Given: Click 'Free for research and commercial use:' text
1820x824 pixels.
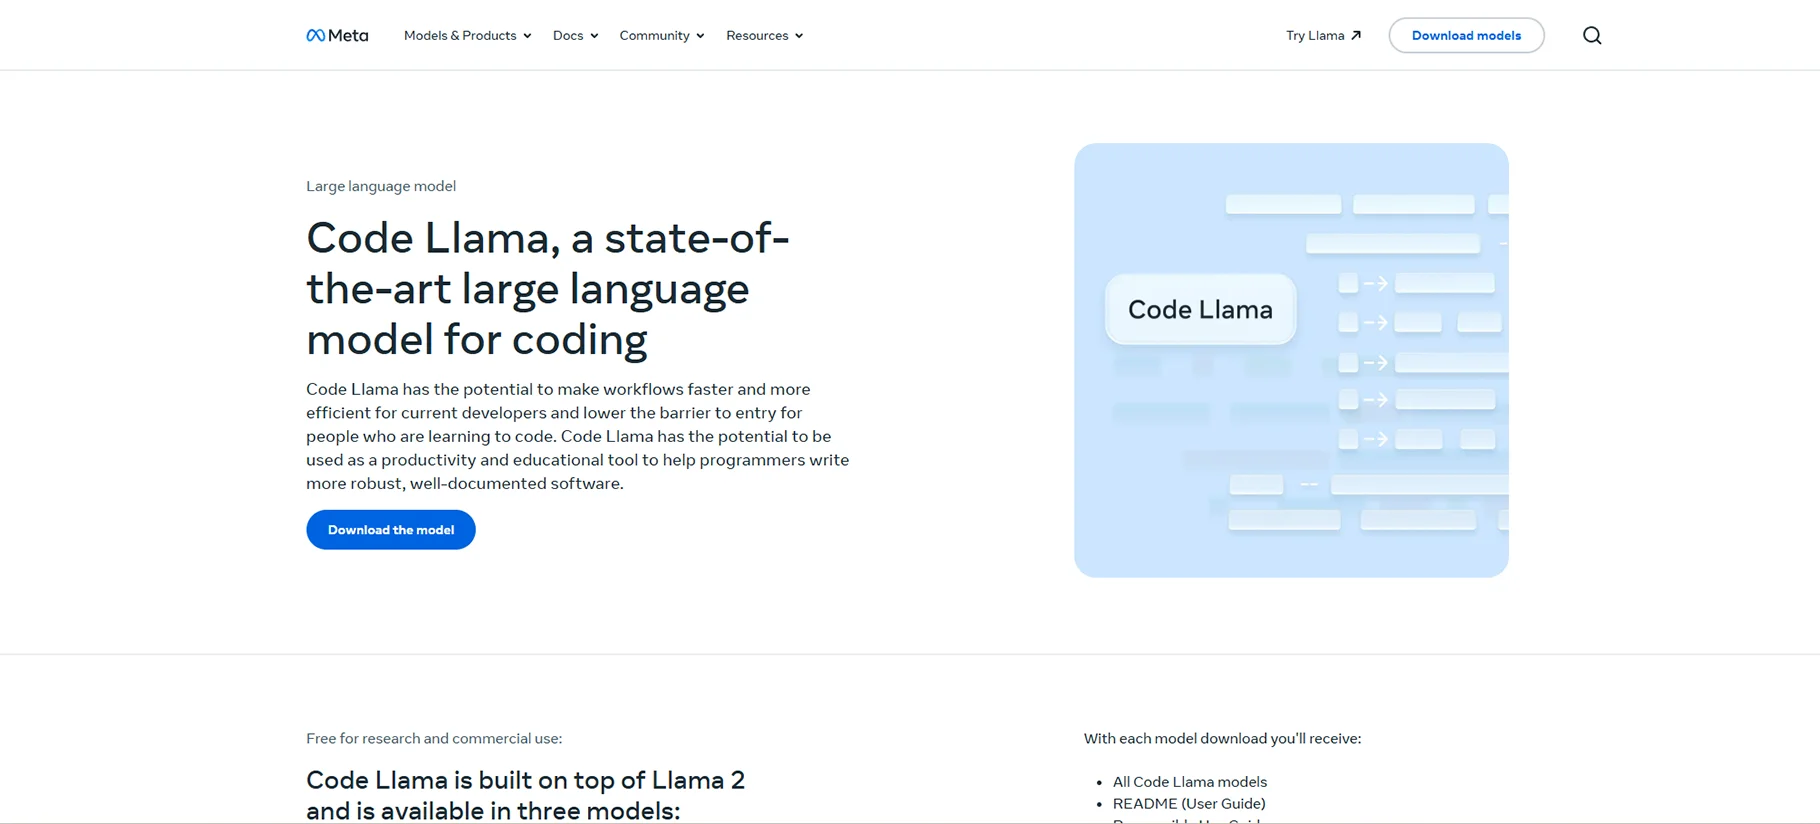Looking at the screenshot, I should (434, 738).
